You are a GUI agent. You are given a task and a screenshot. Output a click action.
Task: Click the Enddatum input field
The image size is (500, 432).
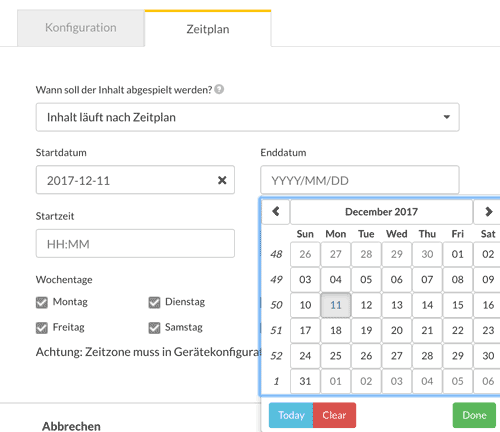360,180
